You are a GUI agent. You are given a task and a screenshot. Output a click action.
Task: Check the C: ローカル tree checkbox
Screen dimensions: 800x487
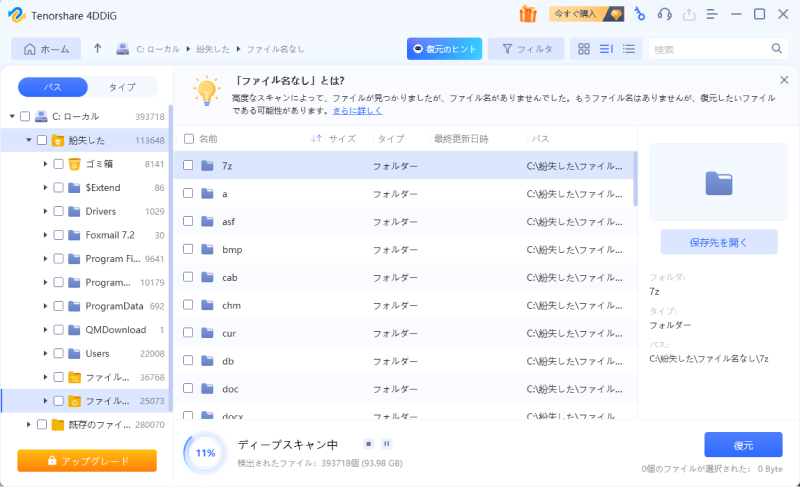coord(25,116)
